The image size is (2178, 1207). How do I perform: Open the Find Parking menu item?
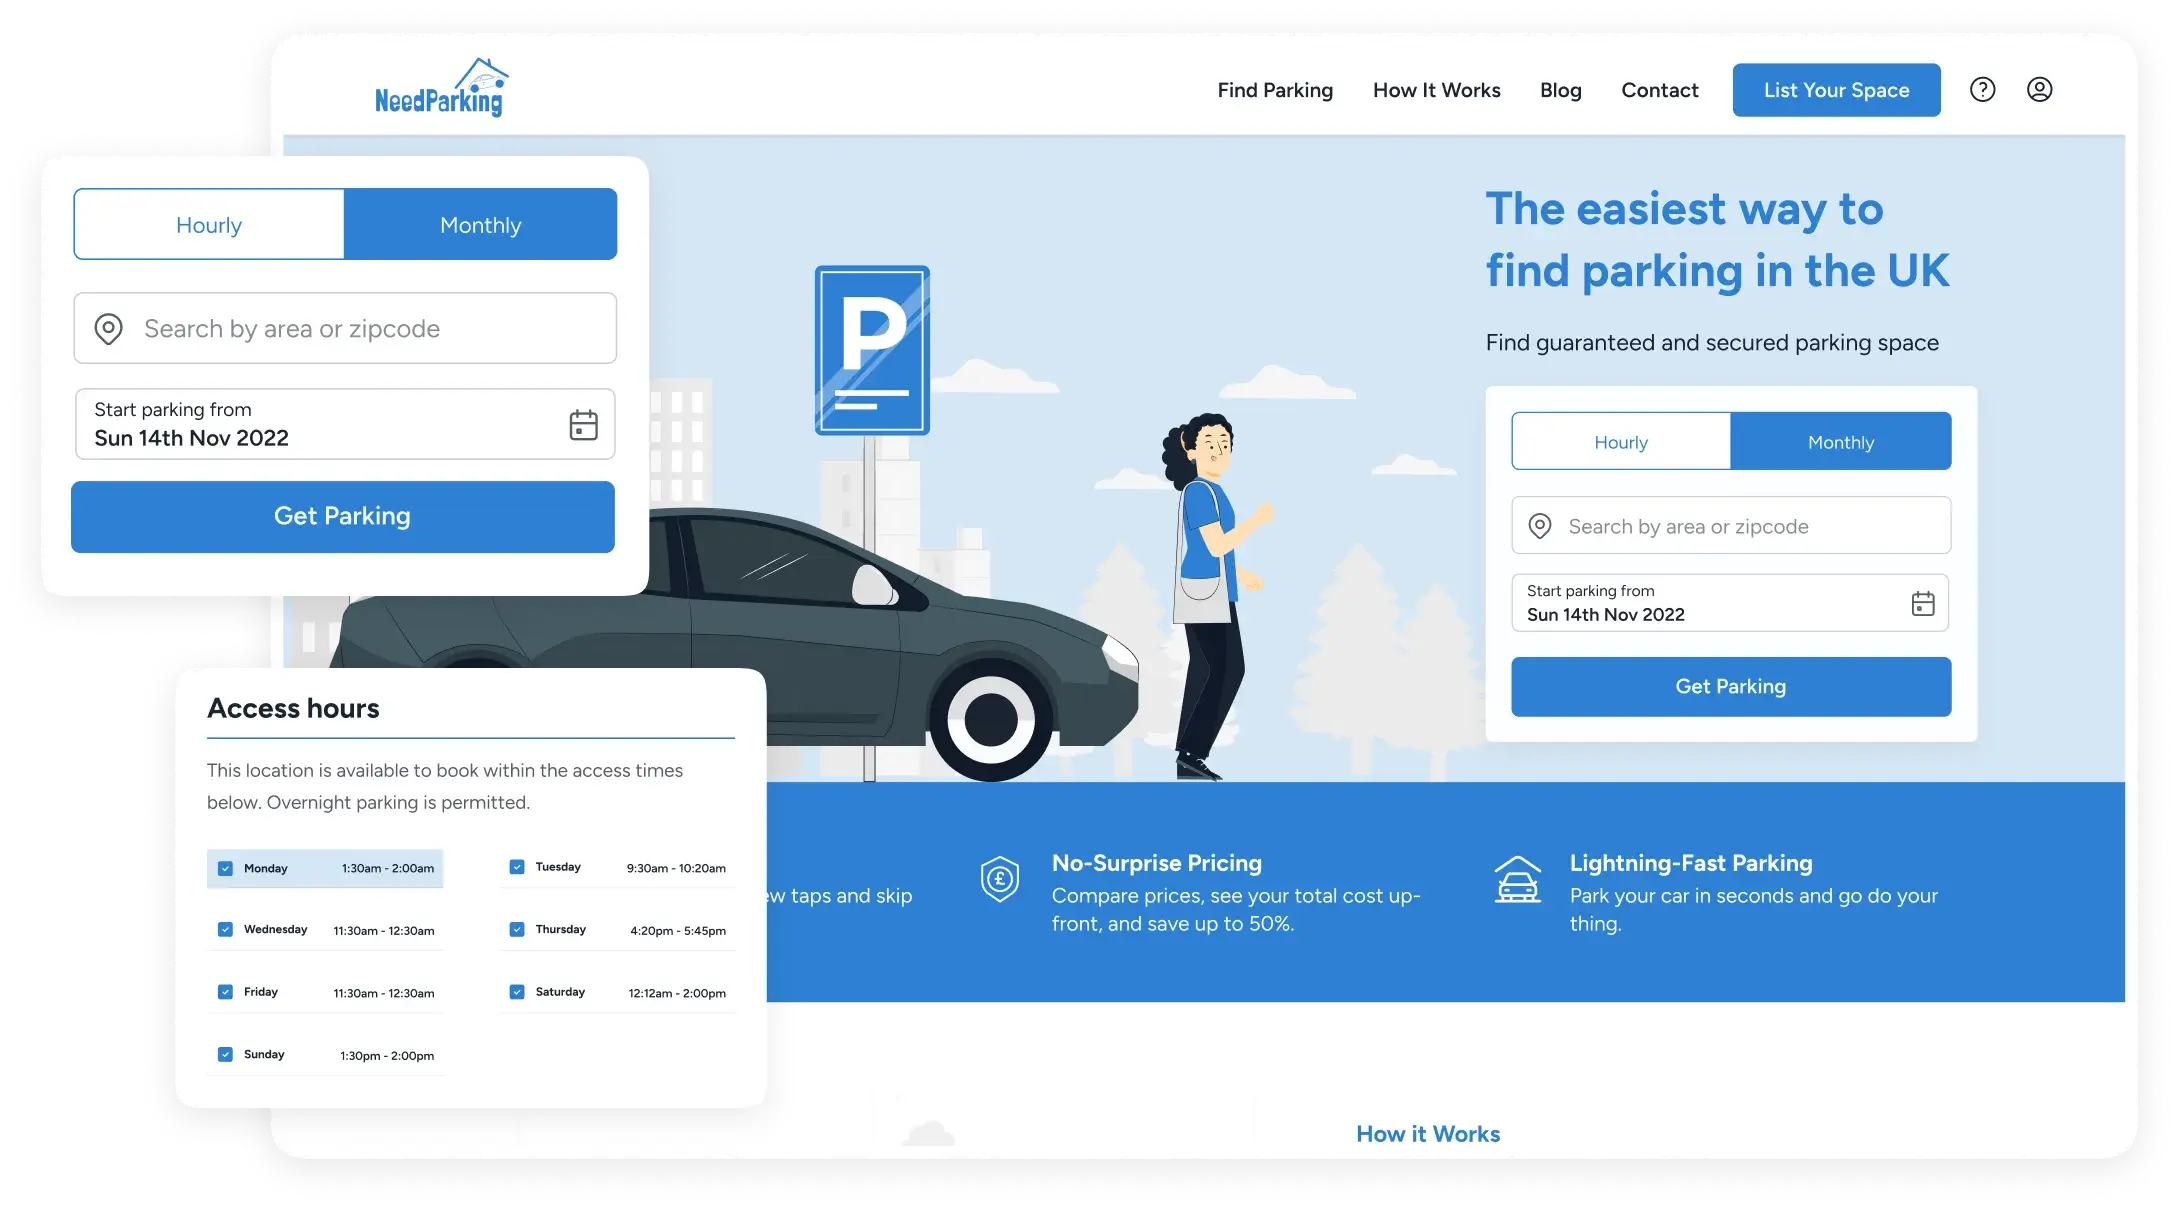pyautogui.click(x=1275, y=90)
